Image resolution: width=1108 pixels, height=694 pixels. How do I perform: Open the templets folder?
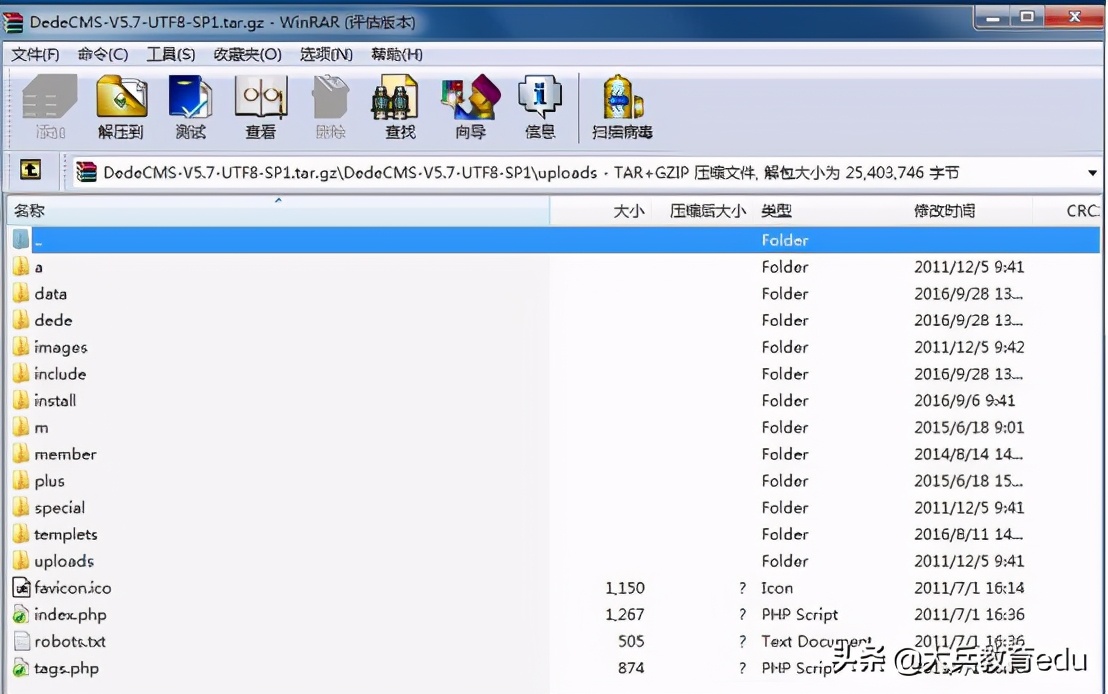pyautogui.click(x=65, y=534)
